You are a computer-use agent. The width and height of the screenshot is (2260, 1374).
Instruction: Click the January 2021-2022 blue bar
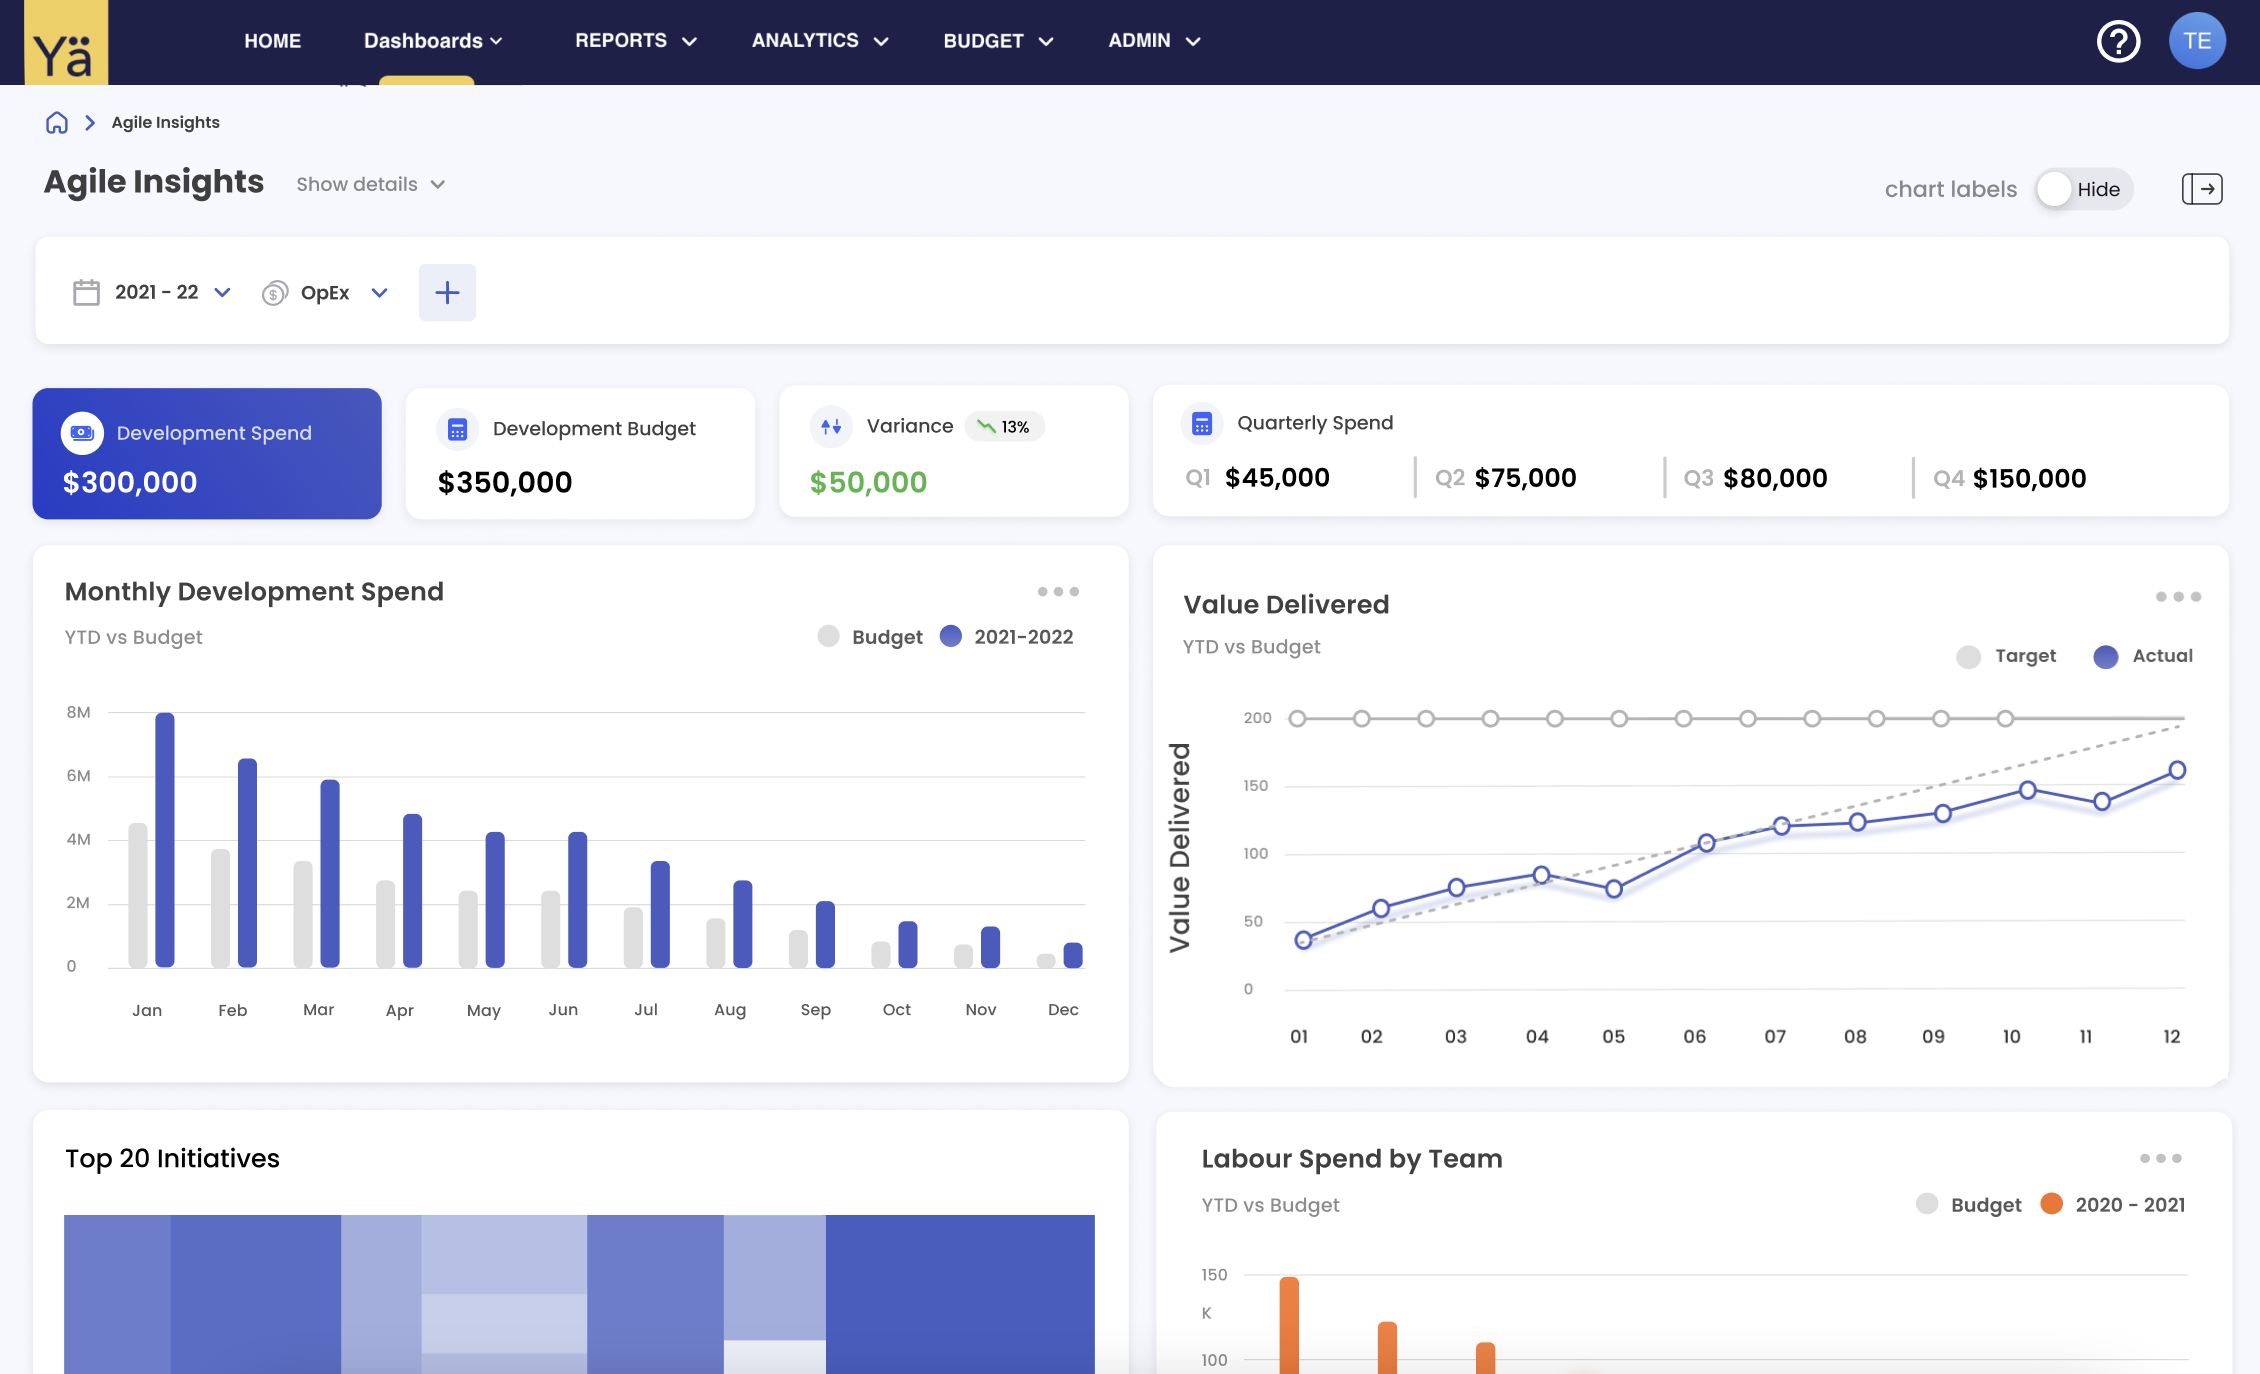click(165, 840)
